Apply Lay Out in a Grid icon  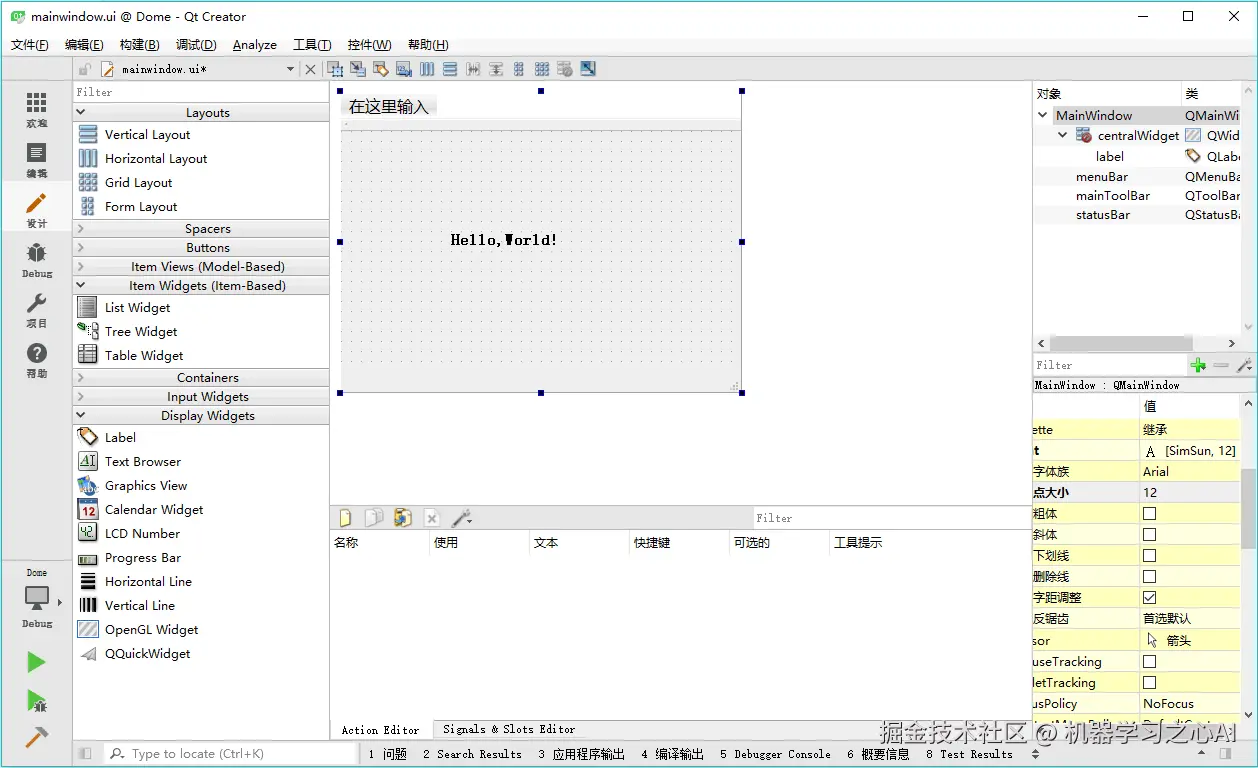pyautogui.click(x=542, y=69)
